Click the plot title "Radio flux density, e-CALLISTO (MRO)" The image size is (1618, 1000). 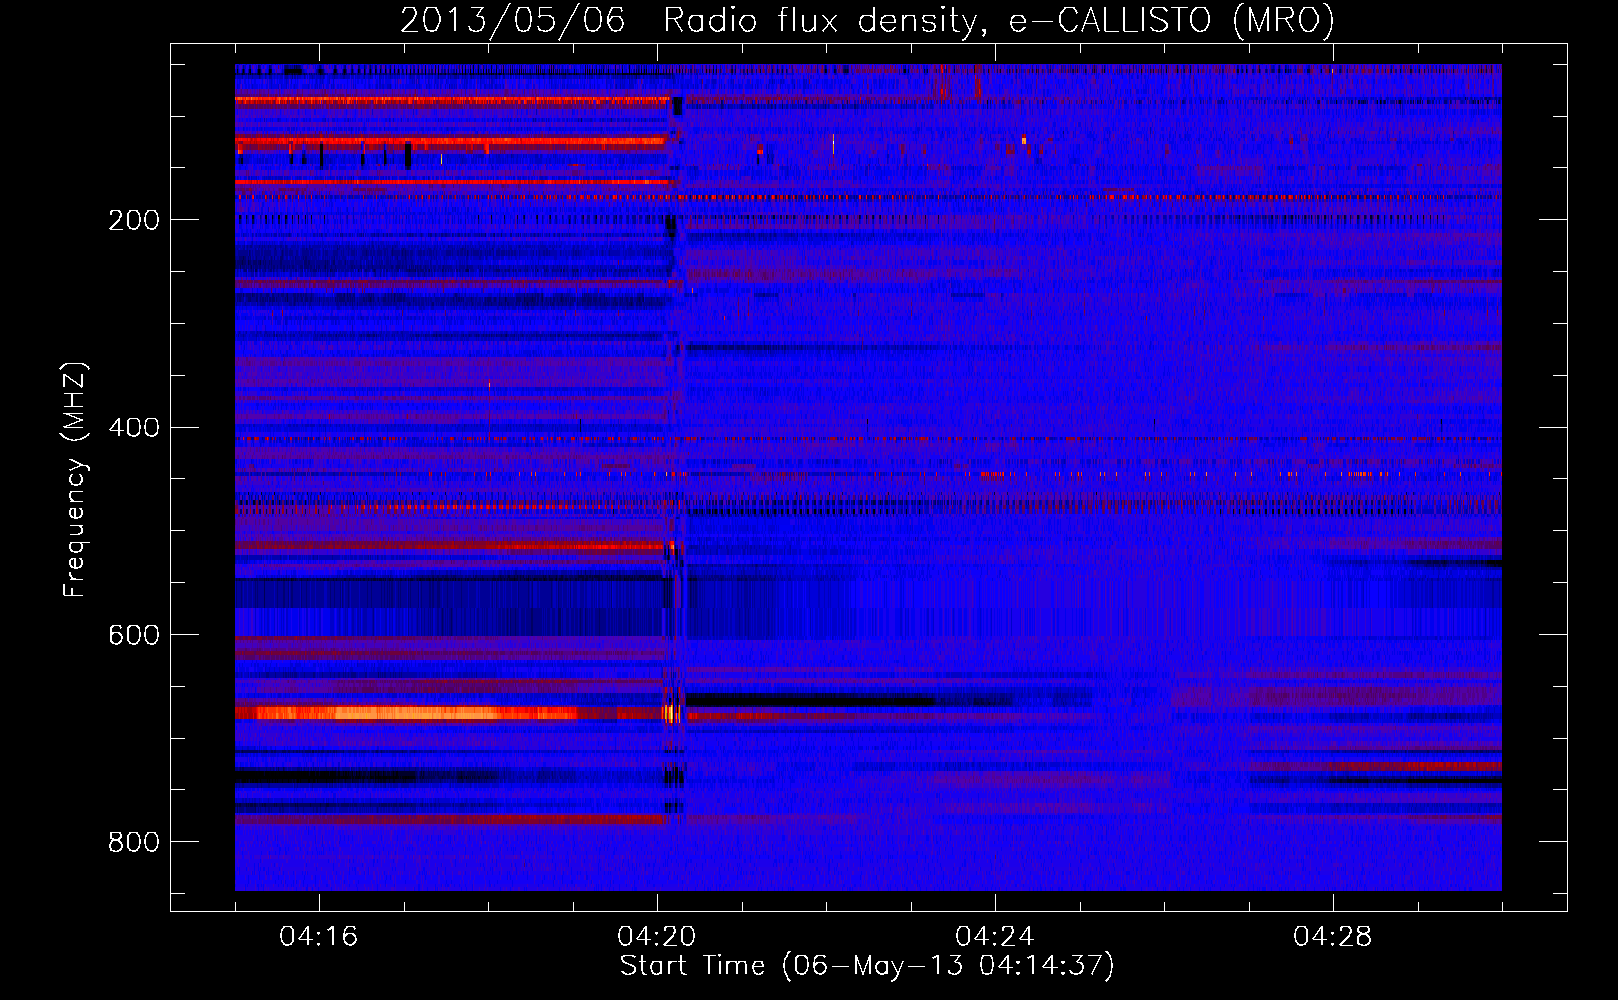coord(999,20)
